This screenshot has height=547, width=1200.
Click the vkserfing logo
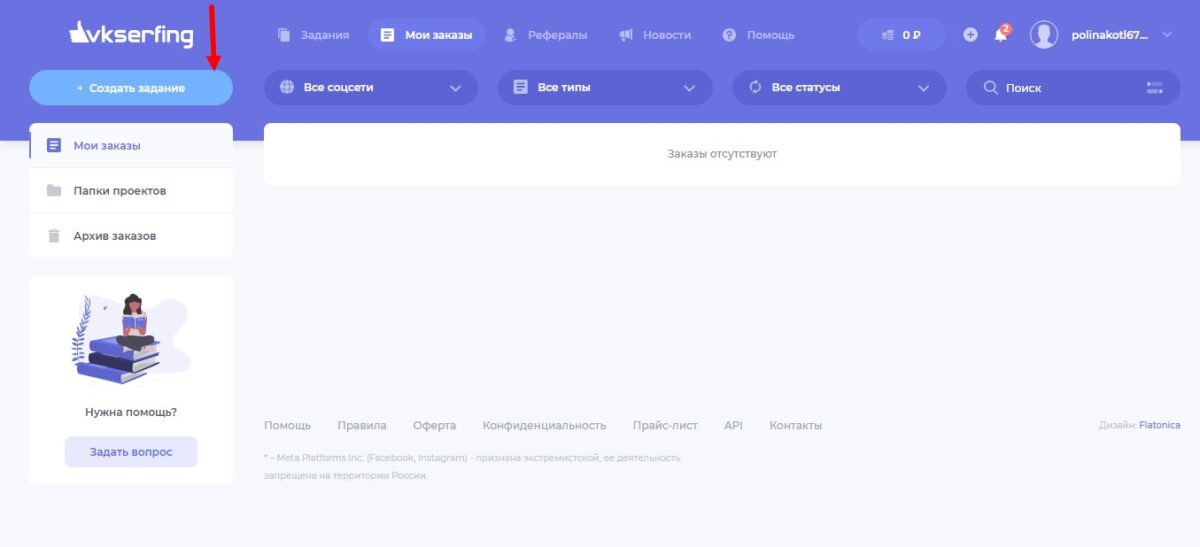[x=131, y=35]
